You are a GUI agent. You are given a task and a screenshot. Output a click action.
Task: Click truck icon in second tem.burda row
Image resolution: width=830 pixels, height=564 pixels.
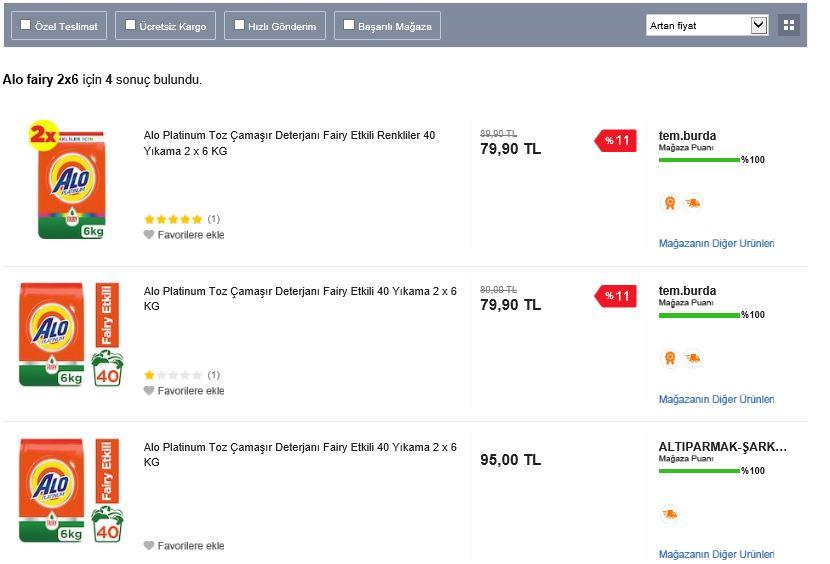[693, 359]
